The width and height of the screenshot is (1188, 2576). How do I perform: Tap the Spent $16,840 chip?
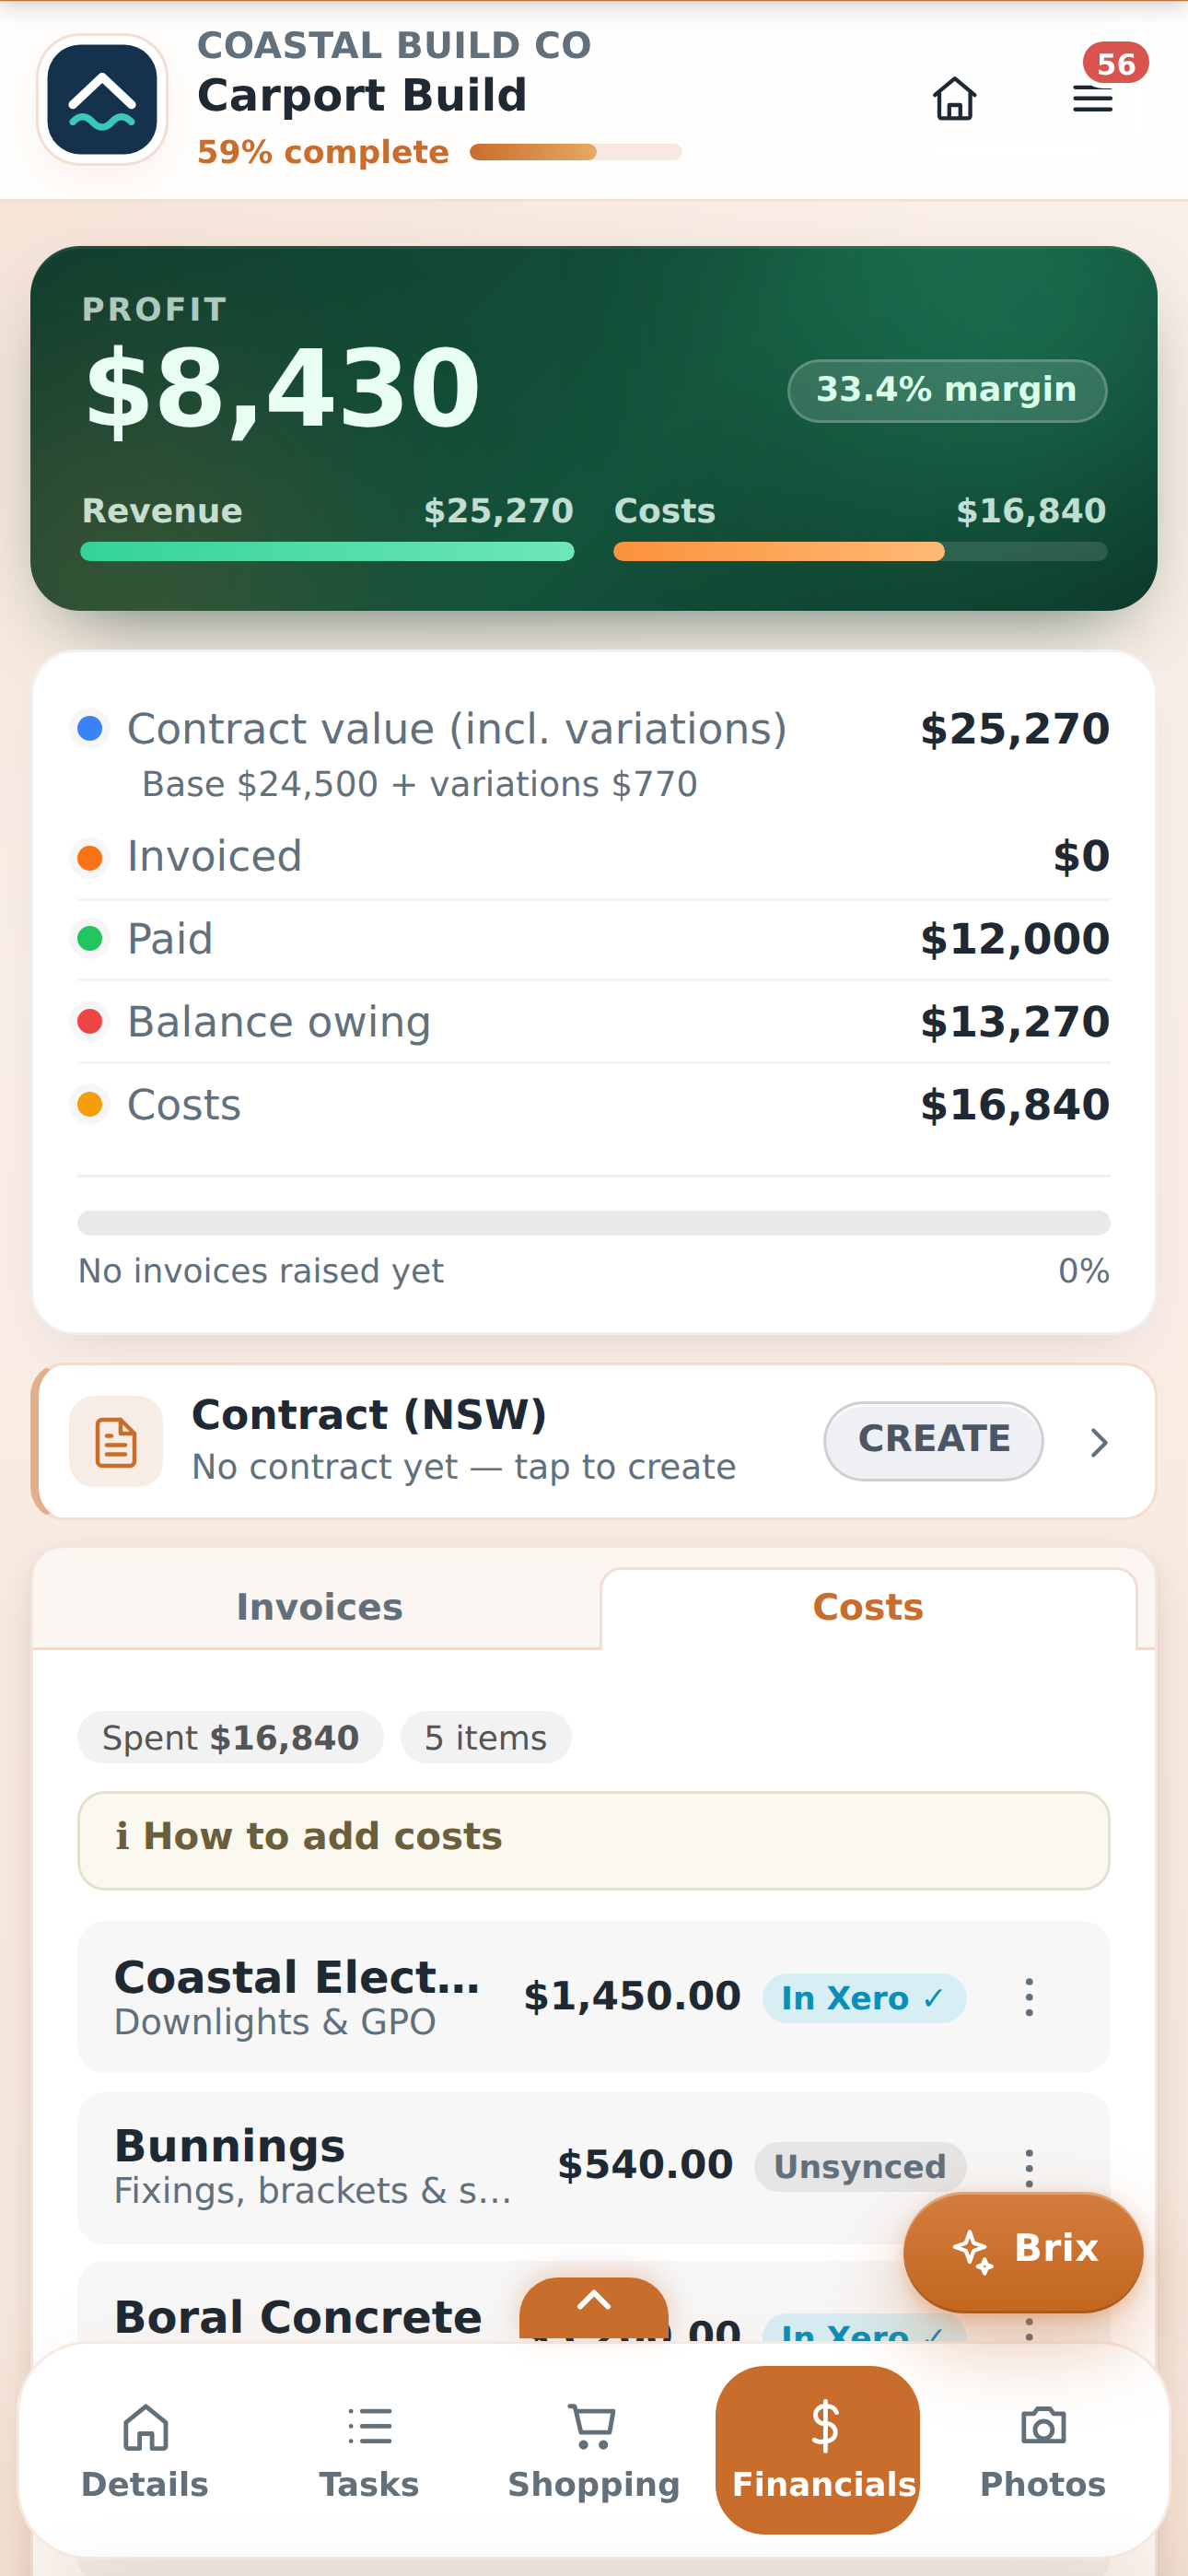(231, 1737)
